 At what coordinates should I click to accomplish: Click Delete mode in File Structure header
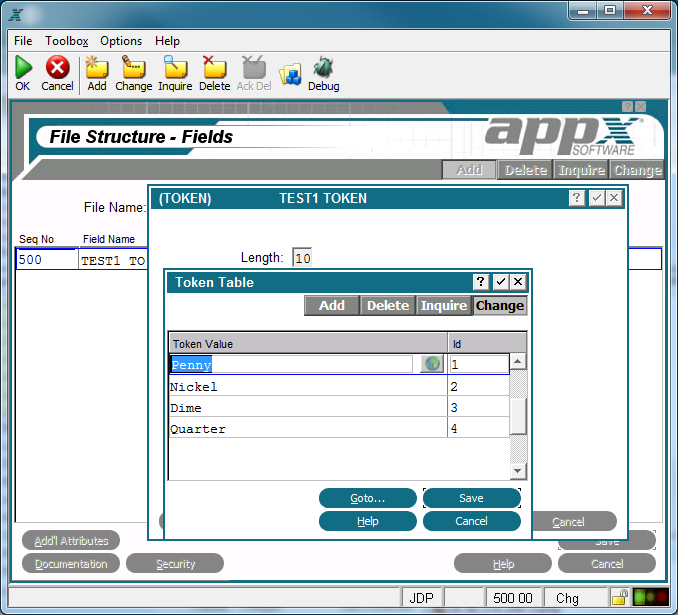click(x=525, y=170)
